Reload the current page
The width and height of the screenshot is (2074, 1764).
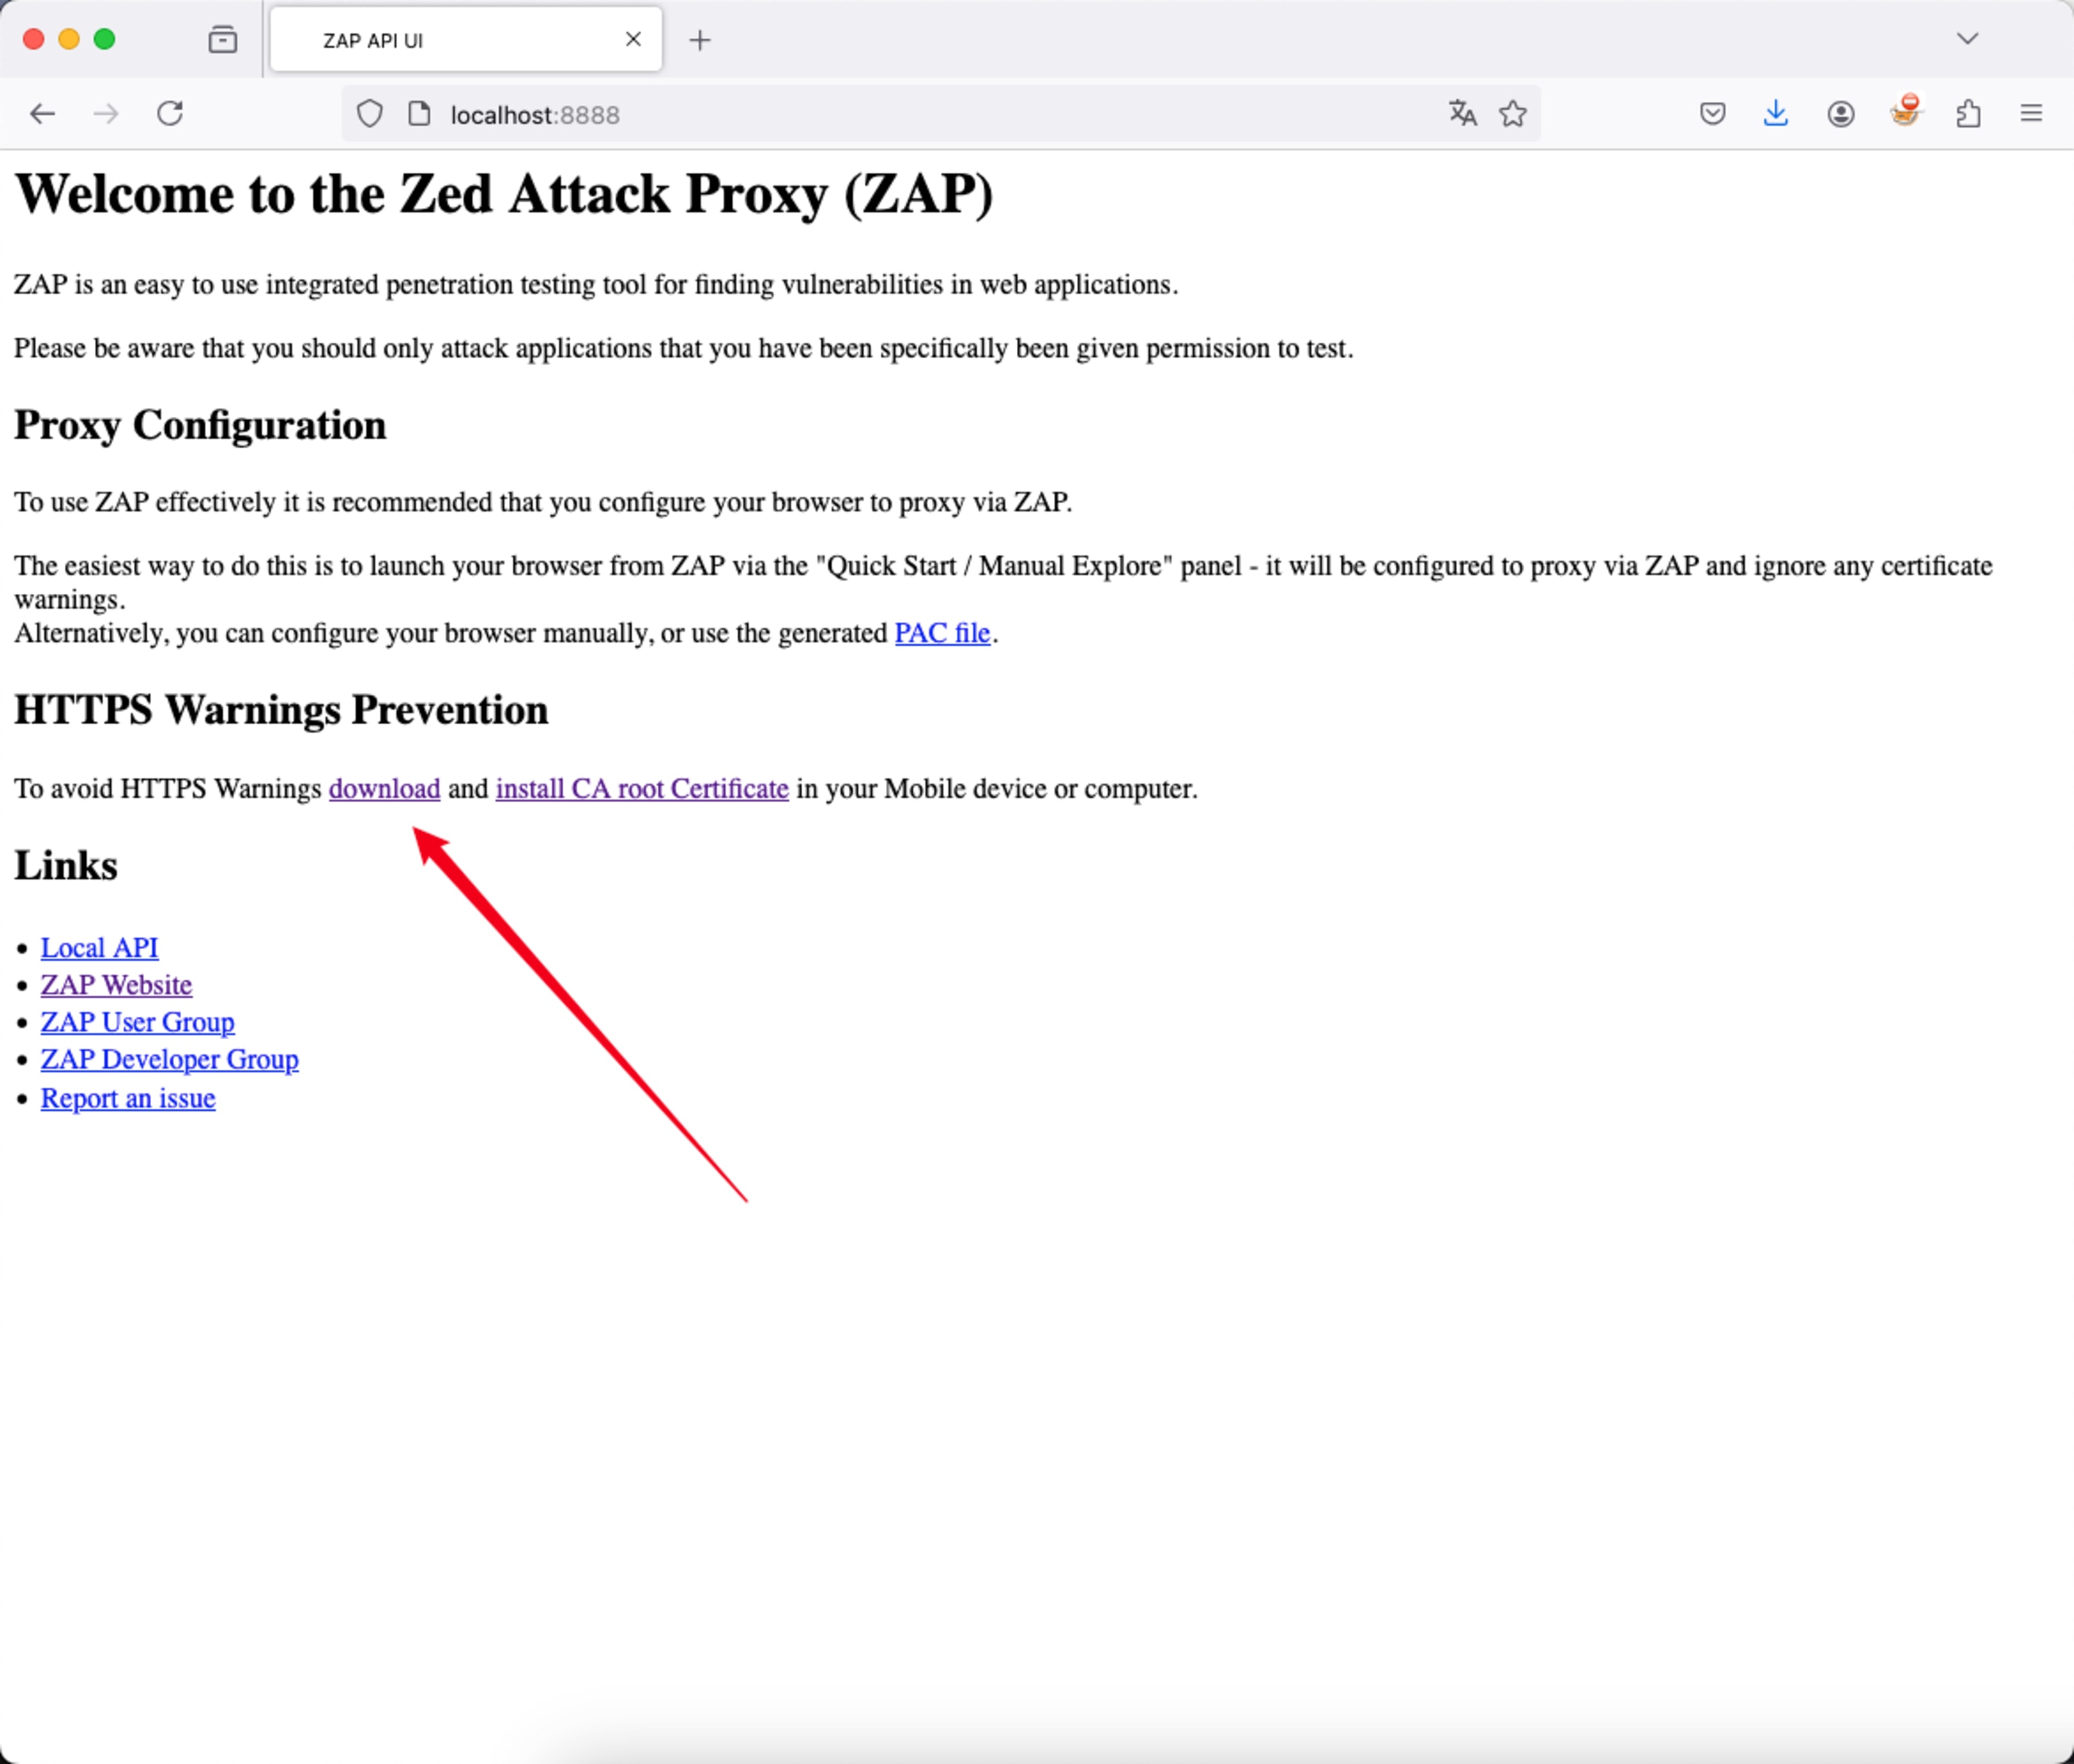point(170,114)
